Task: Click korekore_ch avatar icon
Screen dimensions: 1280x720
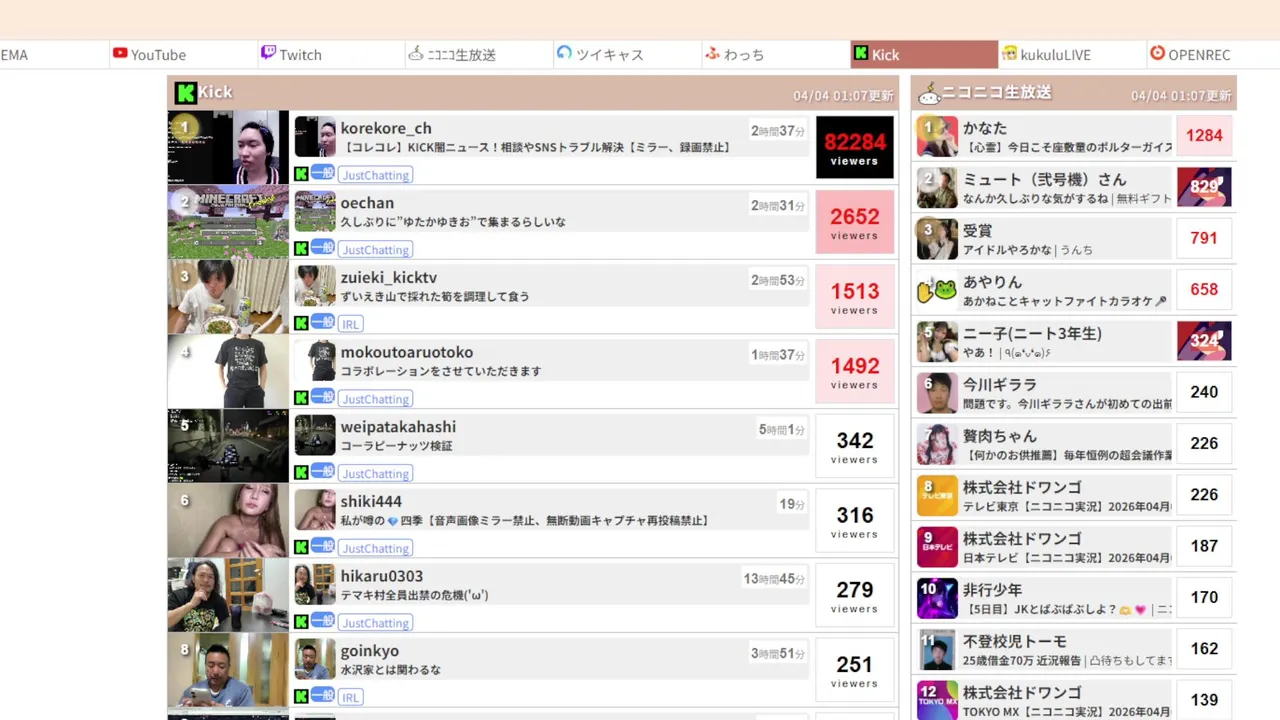Action: pyautogui.click(x=315, y=137)
